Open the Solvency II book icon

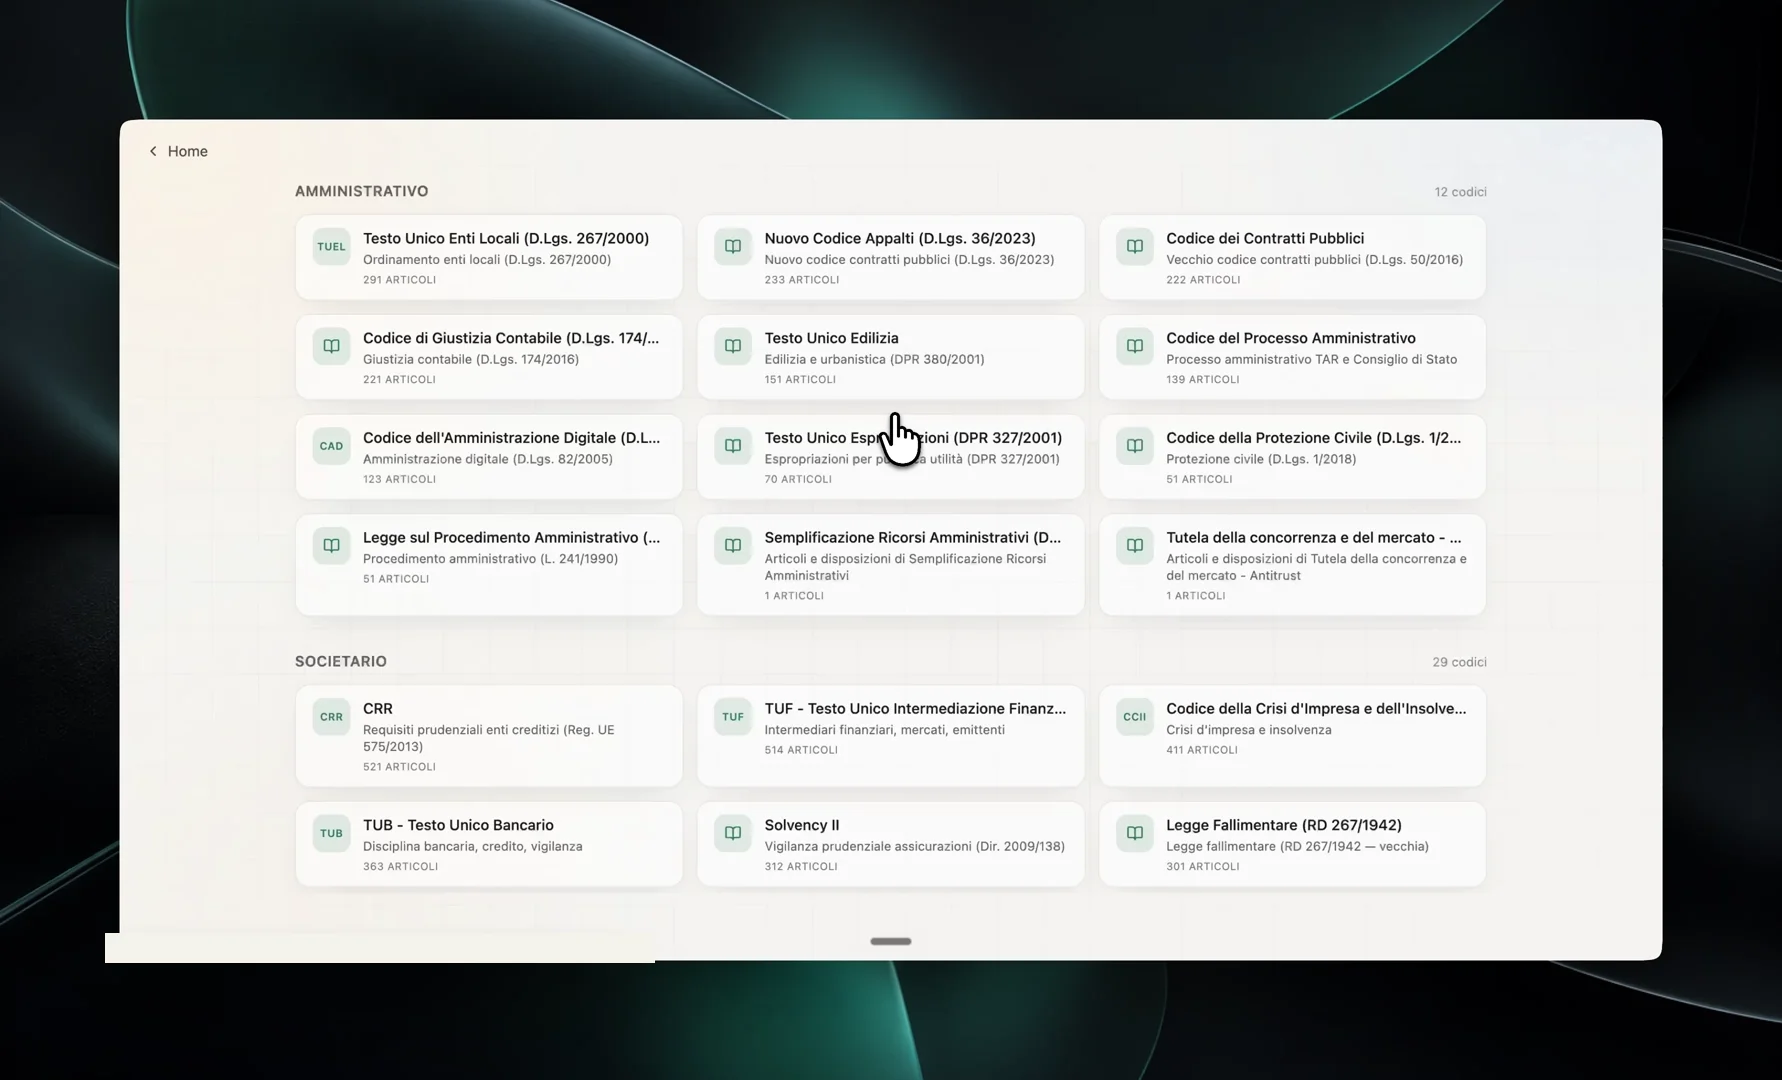tap(733, 834)
